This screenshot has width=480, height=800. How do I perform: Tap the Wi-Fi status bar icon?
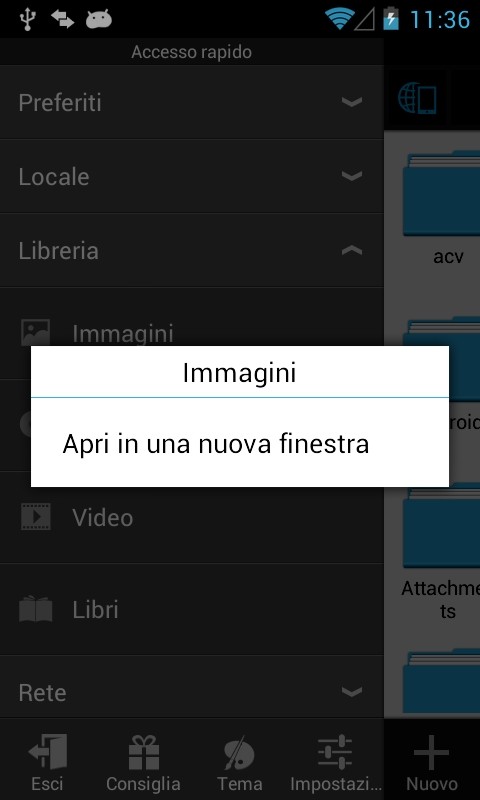tap(340, 19)
